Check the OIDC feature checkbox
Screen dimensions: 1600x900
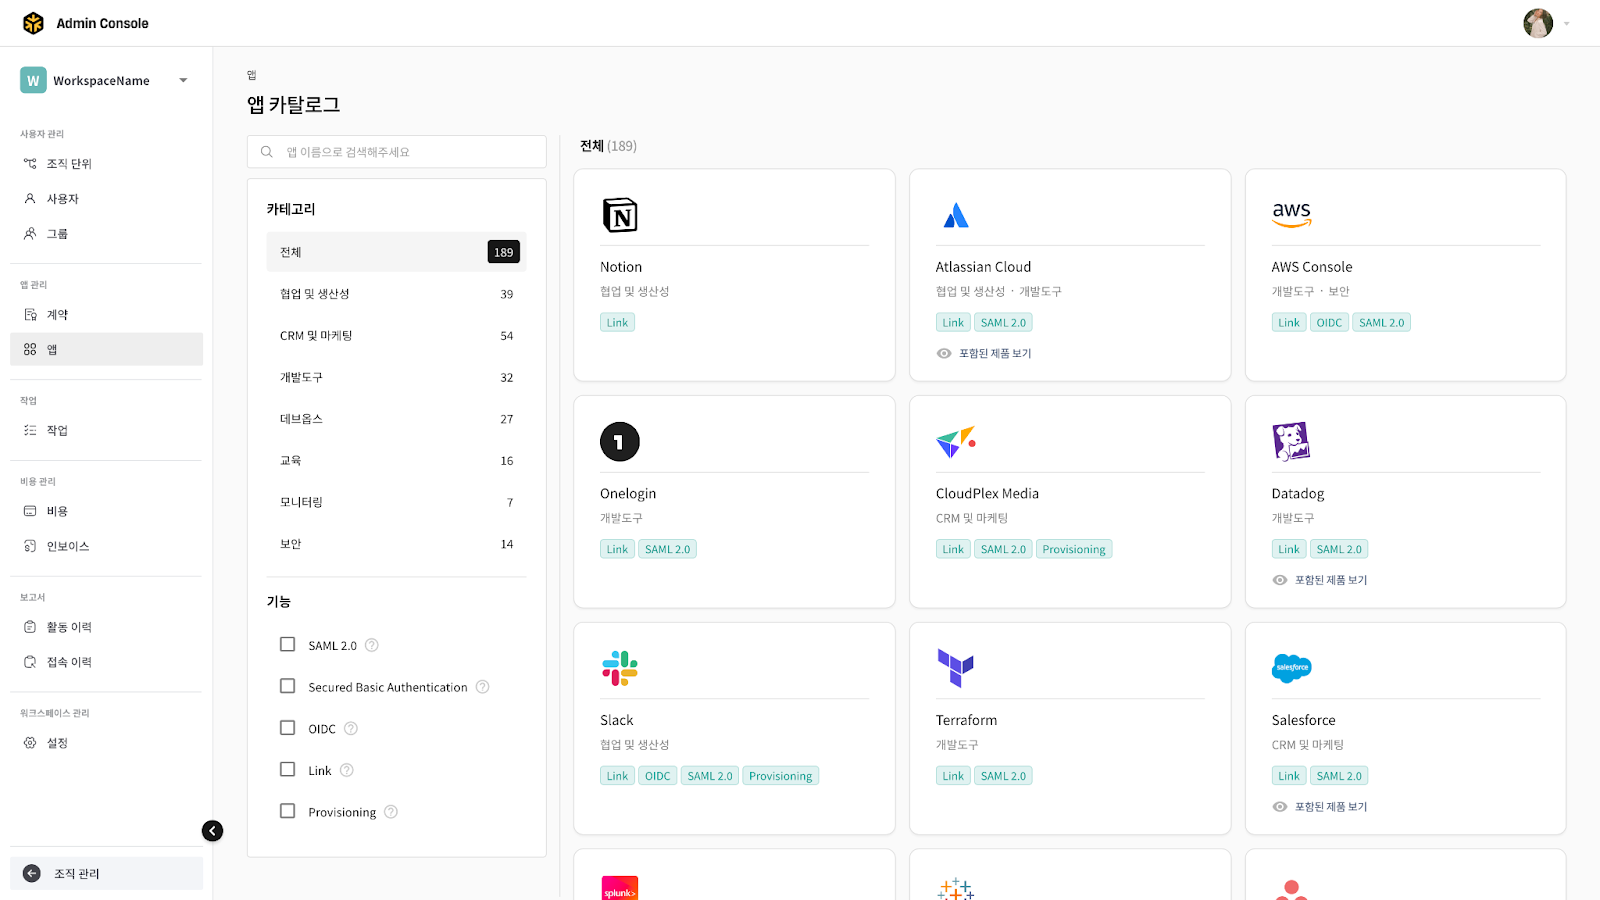coord(288,728)
